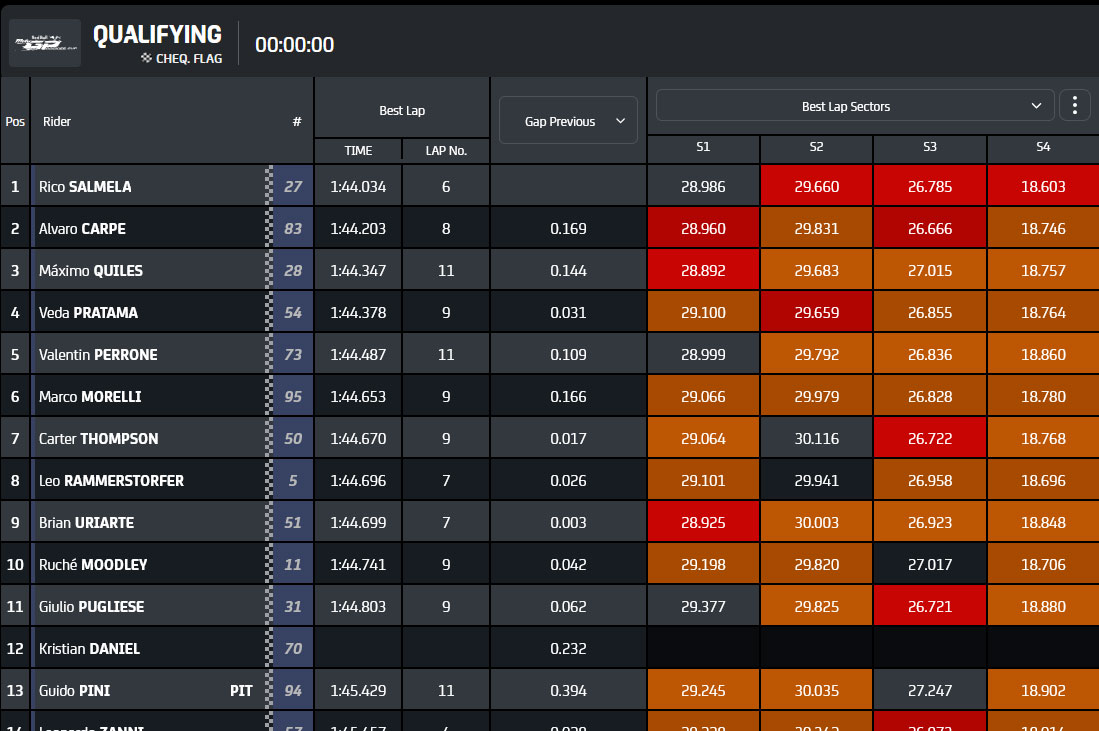Open the Best Lap Sectors dropdown
This screenshot has width=1099, height=731.
(x=855, y=106)
